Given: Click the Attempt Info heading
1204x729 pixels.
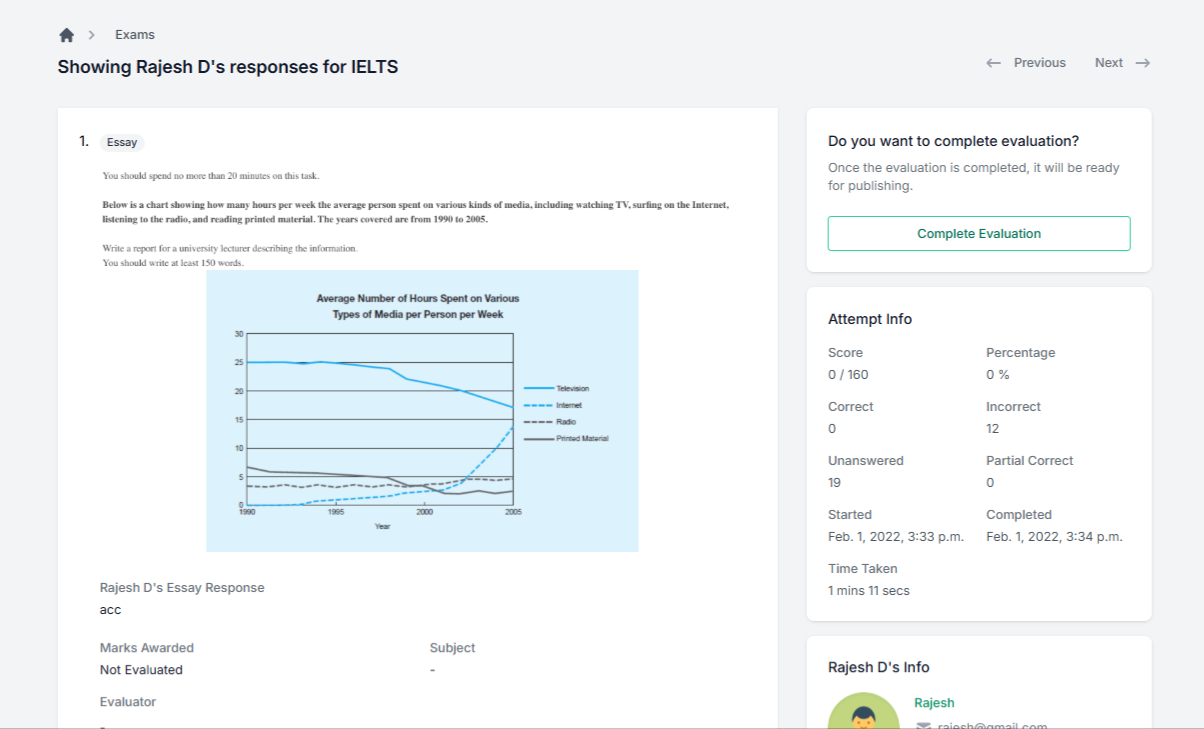Looking at the screenshot, I should [x=870, y=319].
